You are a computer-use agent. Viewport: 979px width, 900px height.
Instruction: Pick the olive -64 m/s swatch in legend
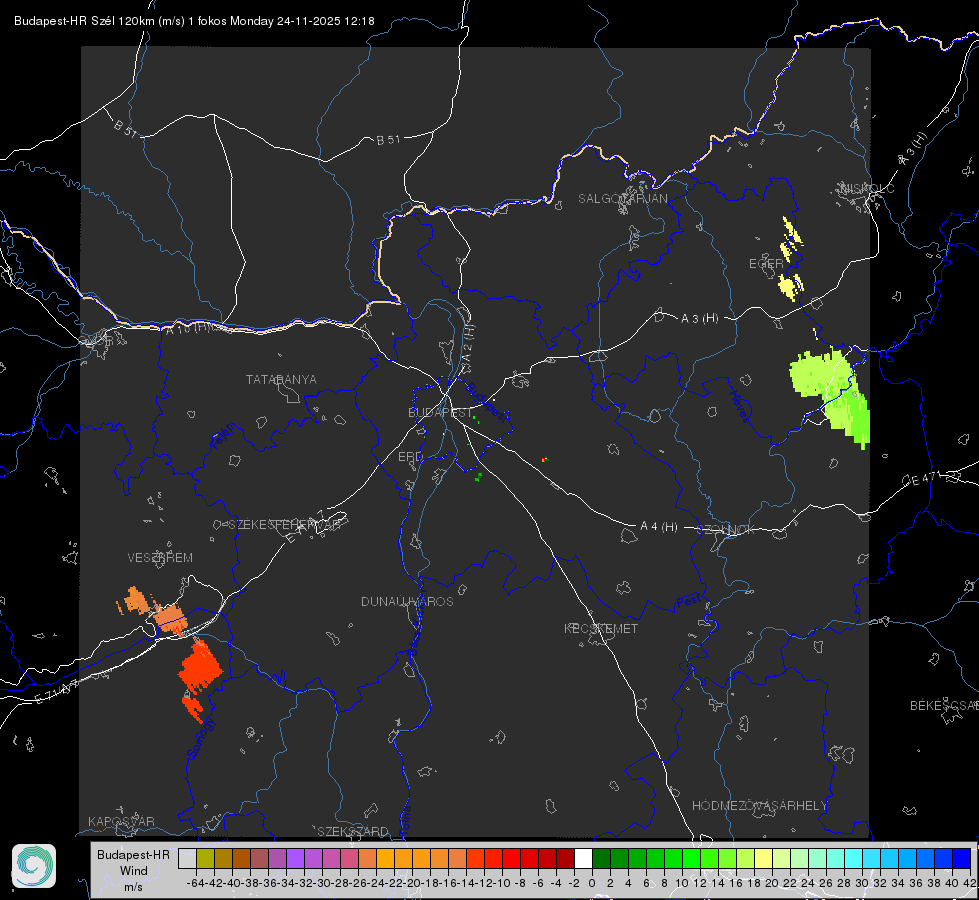(205, 858)
